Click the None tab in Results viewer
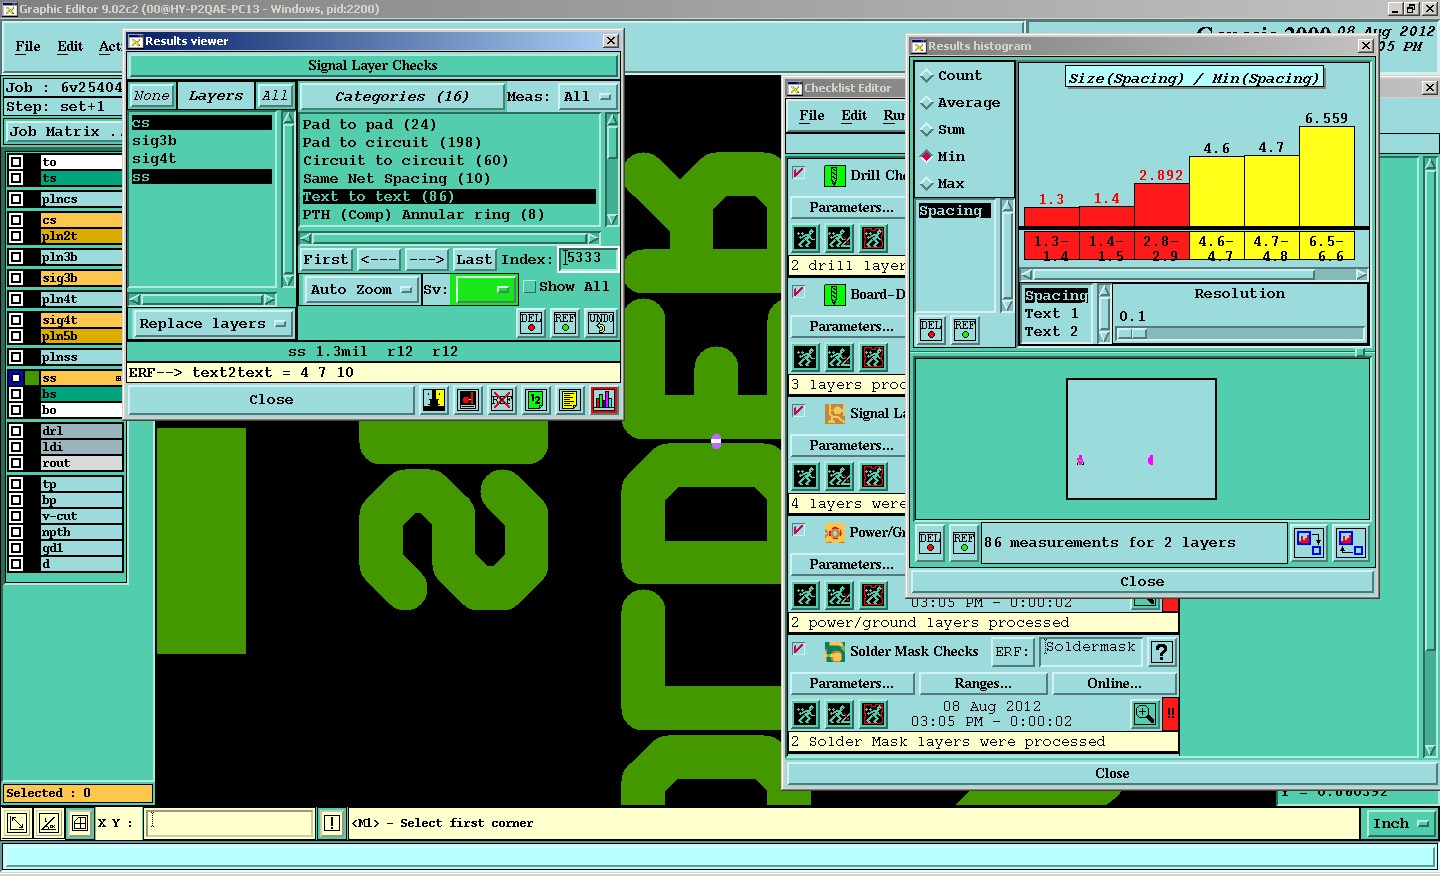The width and height of the screenshot is (1440, 876). [152, 96]
